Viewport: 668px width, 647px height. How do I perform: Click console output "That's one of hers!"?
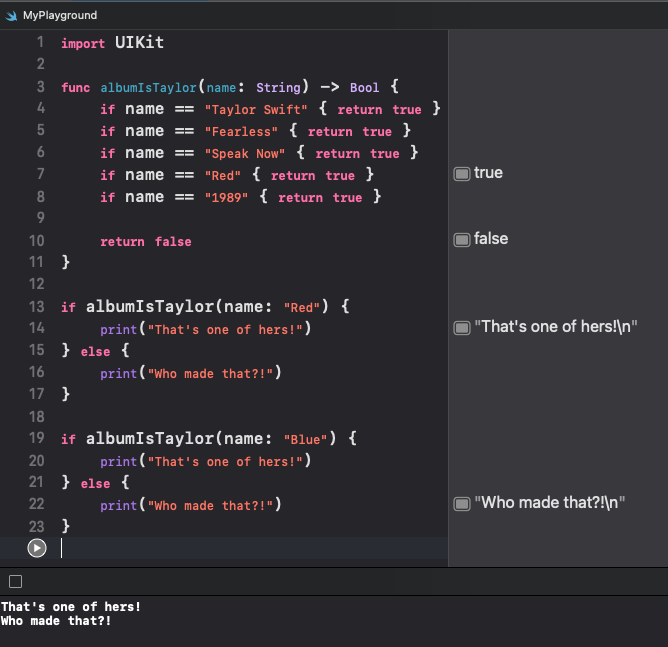click(x=71, y=607)
